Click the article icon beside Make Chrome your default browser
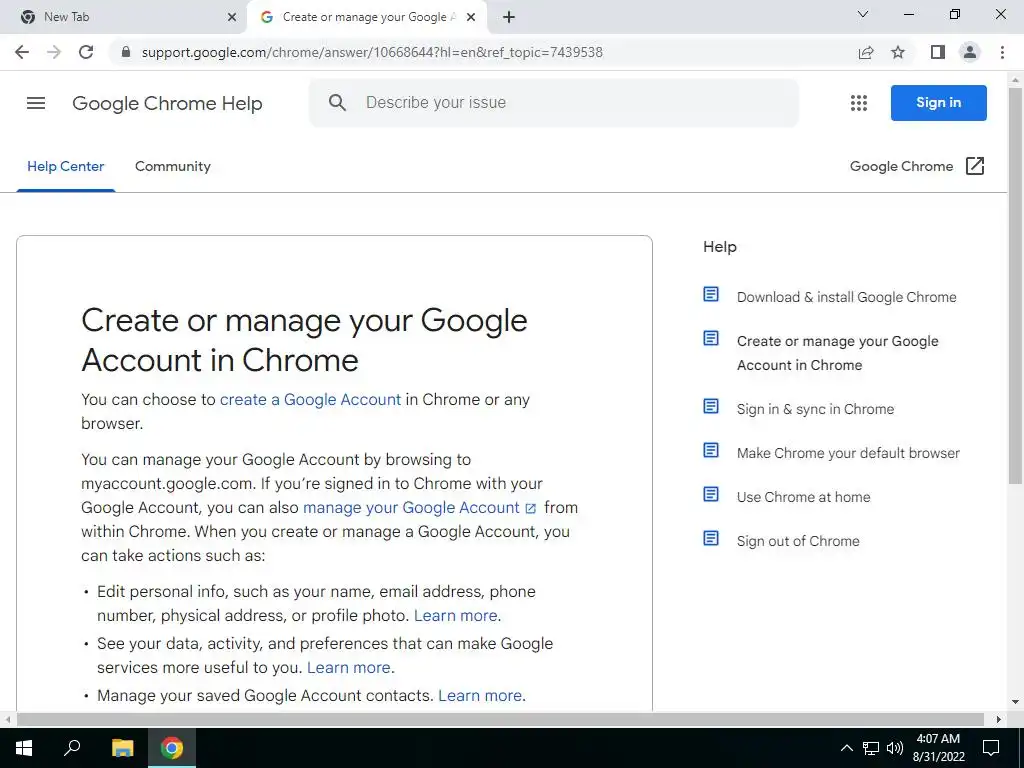 [711, 450]
